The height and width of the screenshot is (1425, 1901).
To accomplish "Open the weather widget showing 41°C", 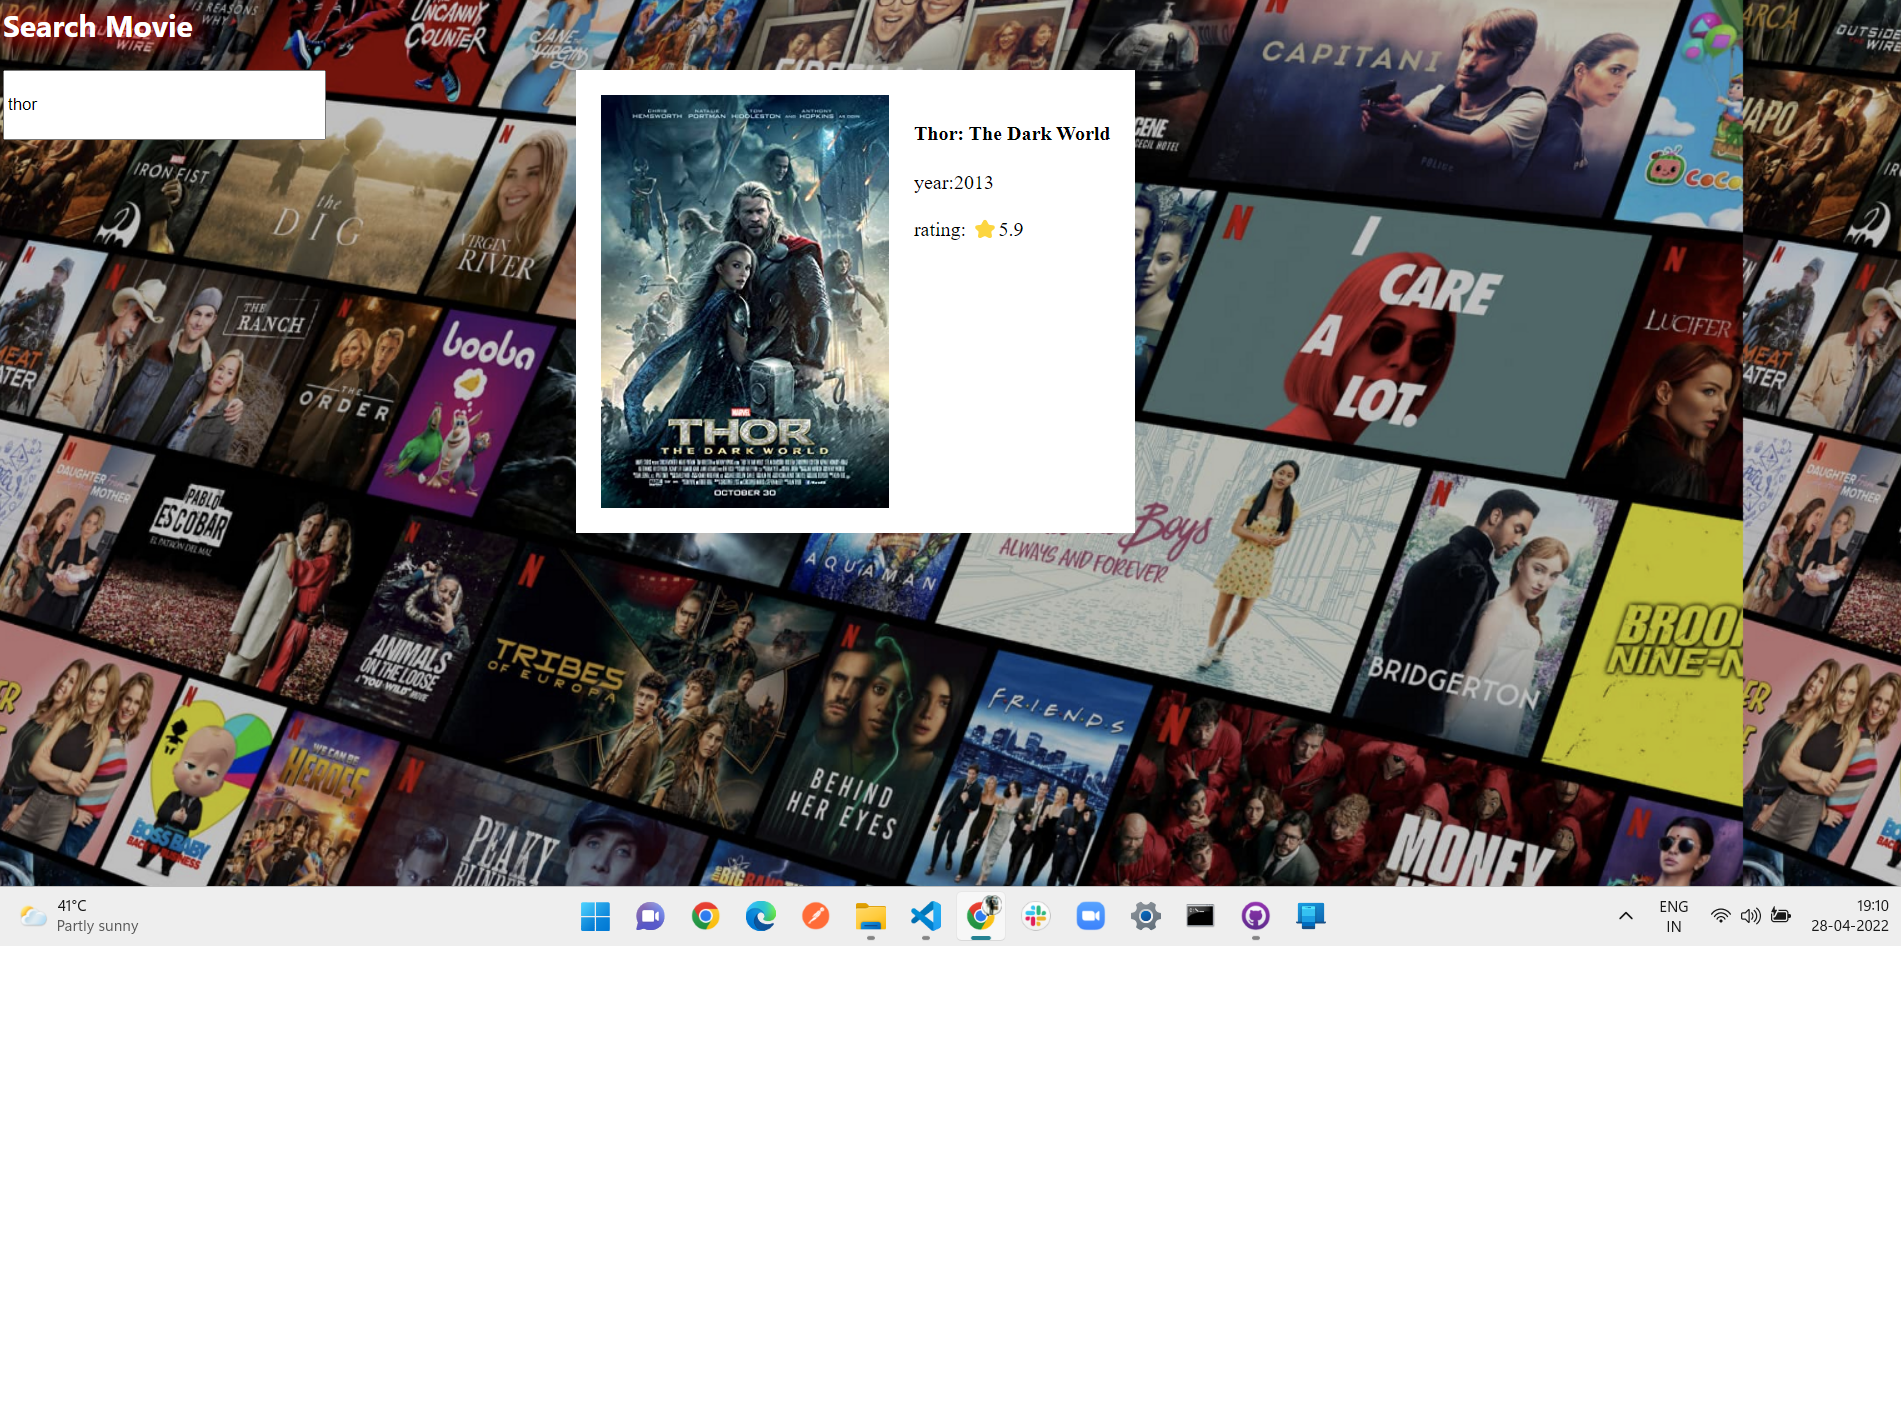I will tap(80, 916).
